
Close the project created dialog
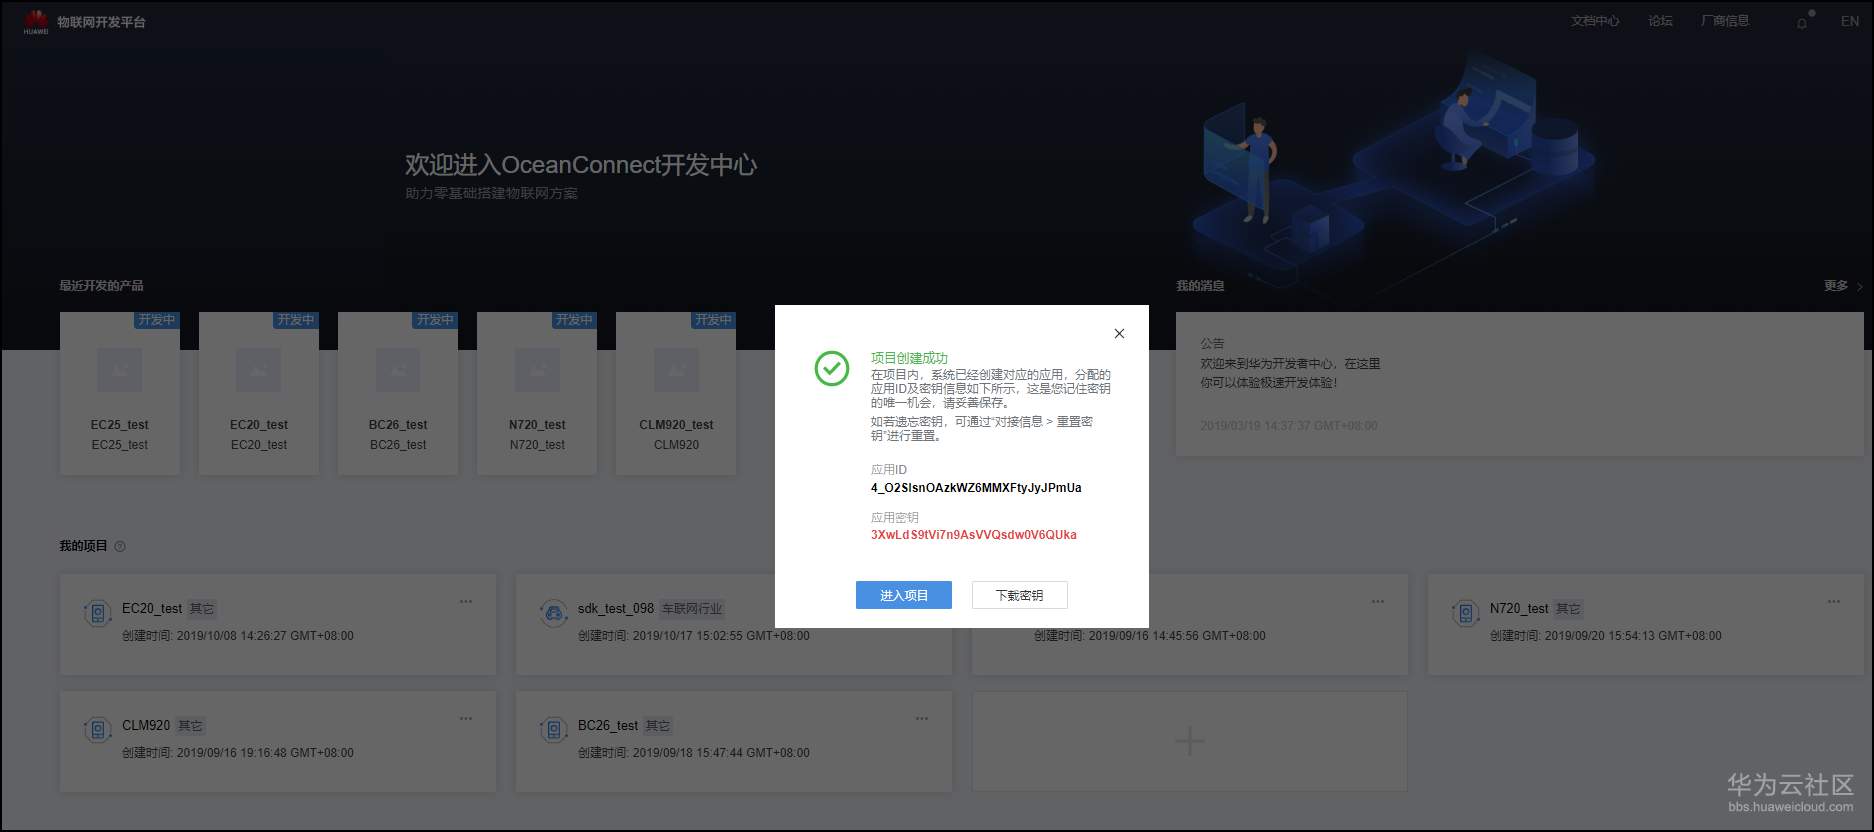[x=1119, y=334]
